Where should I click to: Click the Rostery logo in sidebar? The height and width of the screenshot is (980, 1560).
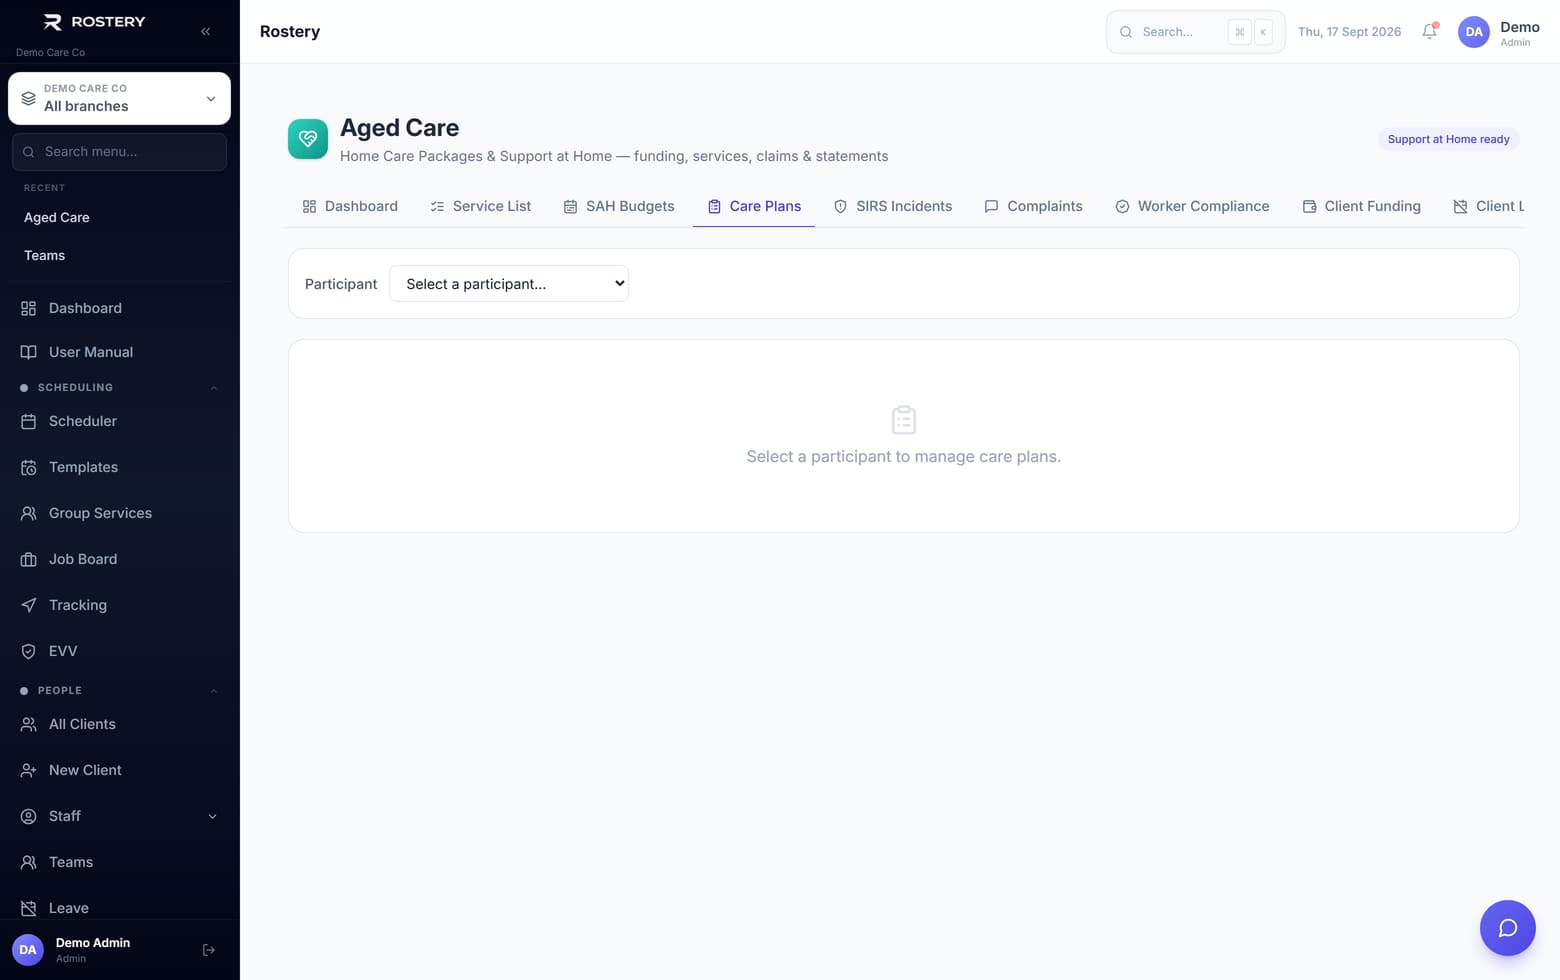[95, 22]
